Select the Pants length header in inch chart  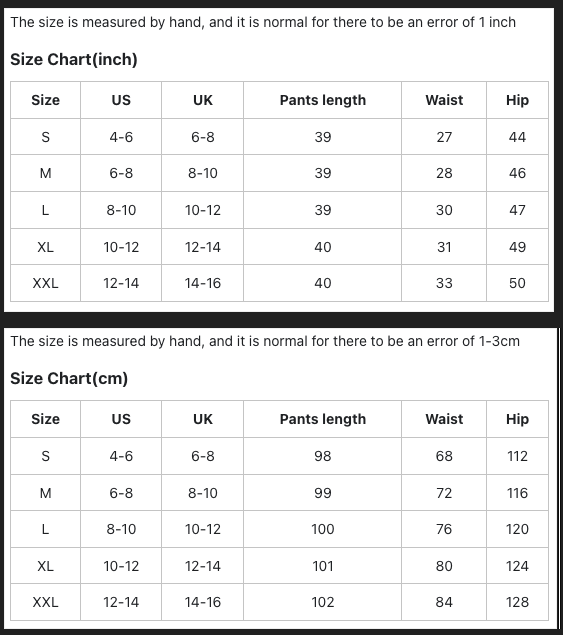323,100
